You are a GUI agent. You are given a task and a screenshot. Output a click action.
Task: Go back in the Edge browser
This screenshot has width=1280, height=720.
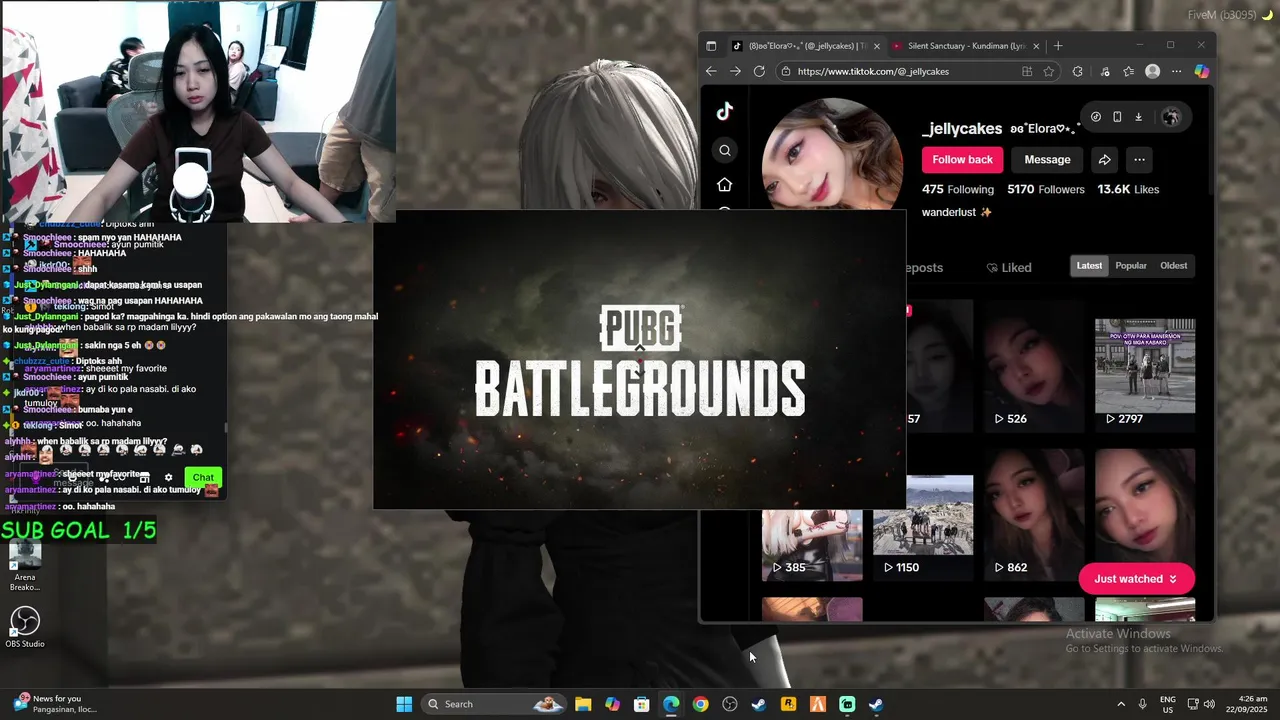711,71
